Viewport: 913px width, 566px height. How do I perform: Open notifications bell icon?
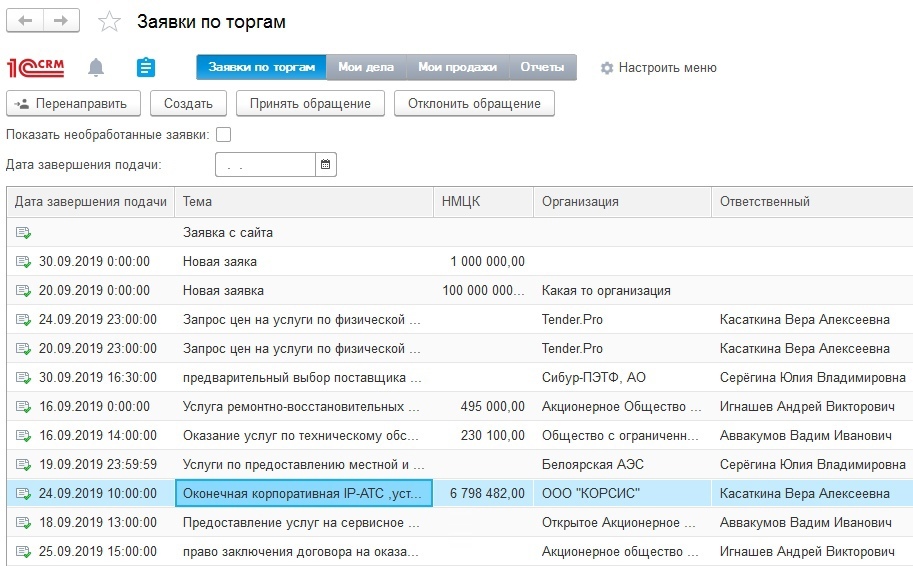(96, 68)
